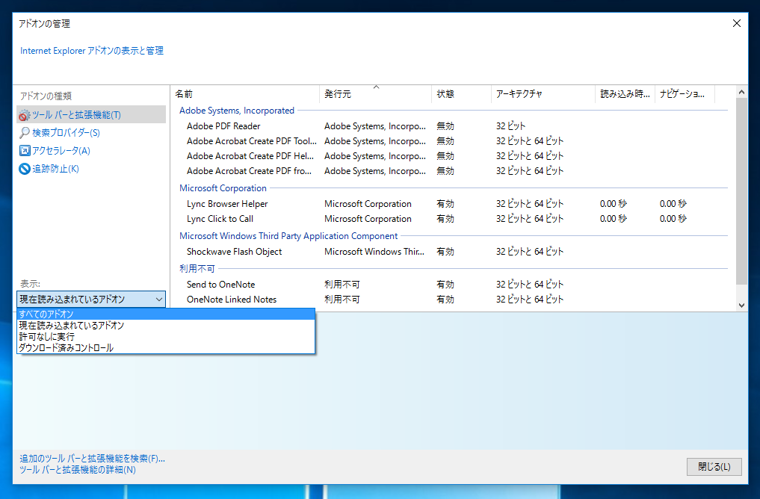This screenshot has width=760, height=499.
Task: Click the 検索プロバイダー magnifier icon
Action: pos(25,133)
